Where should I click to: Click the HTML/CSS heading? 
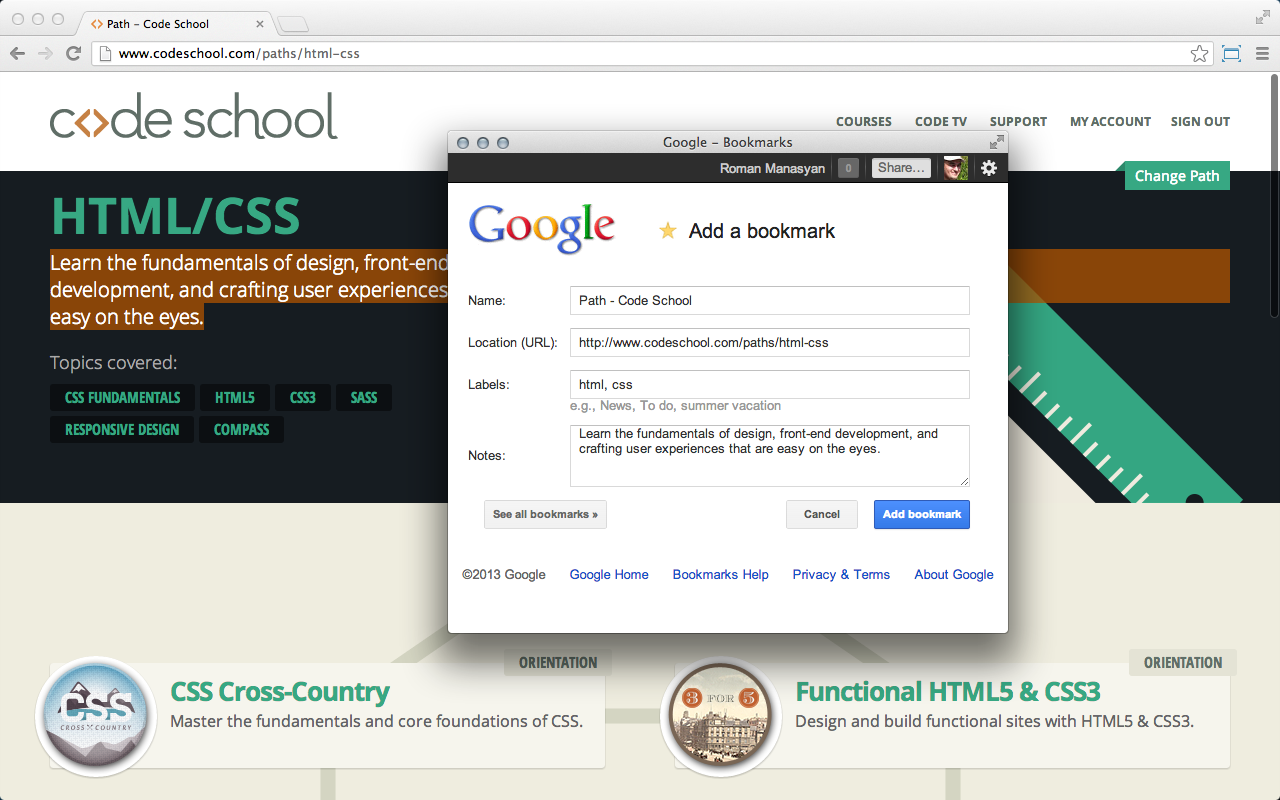(175, 215)
